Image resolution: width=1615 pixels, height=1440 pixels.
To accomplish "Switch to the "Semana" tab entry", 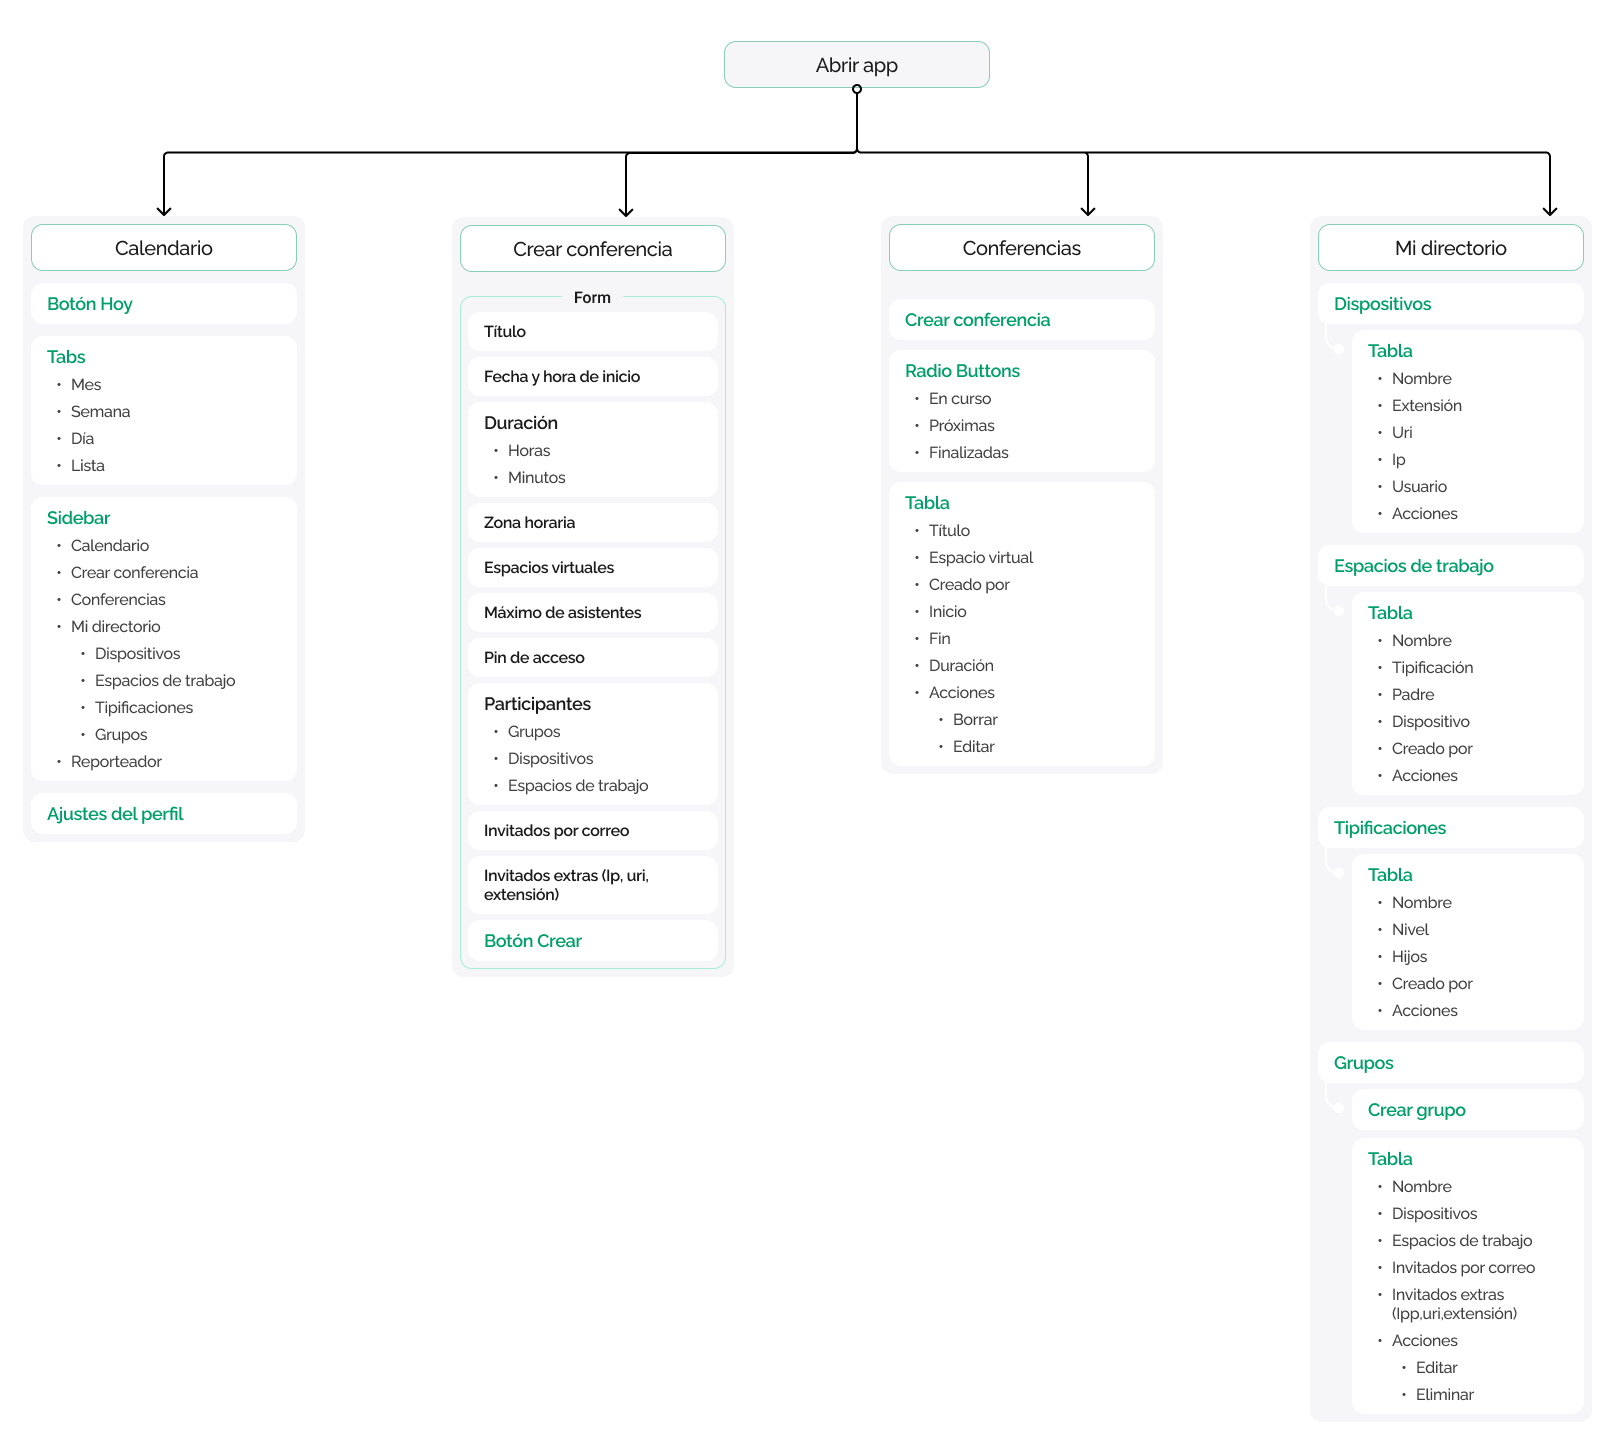I will coord(100,412).
